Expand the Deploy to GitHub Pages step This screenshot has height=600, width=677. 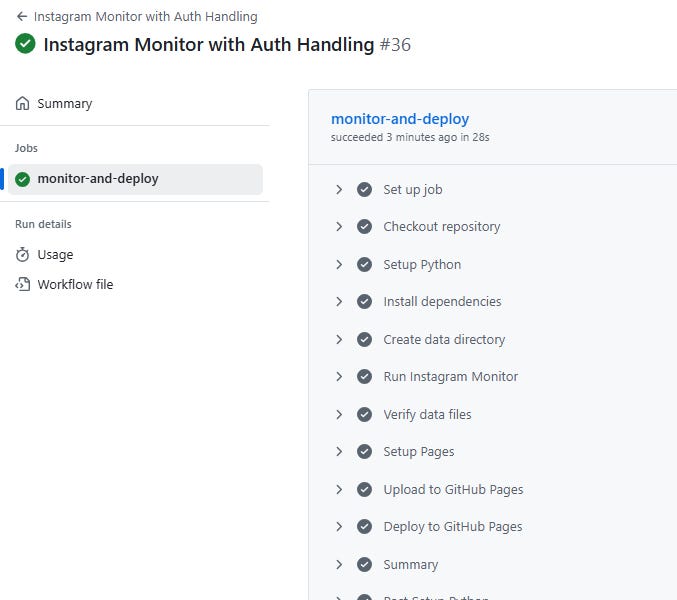[339, 527]
